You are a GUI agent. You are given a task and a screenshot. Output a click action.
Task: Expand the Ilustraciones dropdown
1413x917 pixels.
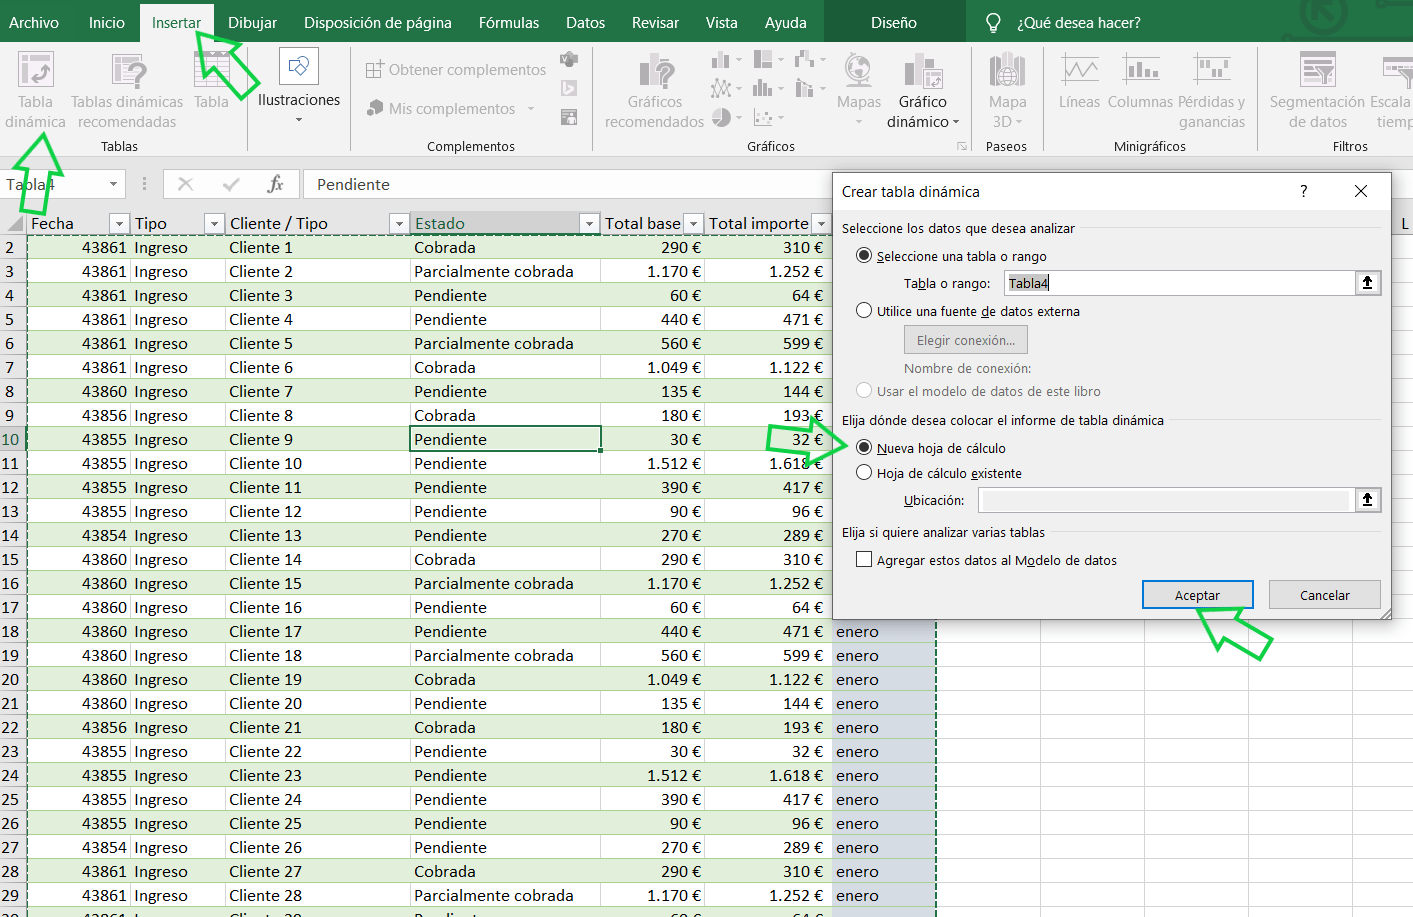pos(299,120)
